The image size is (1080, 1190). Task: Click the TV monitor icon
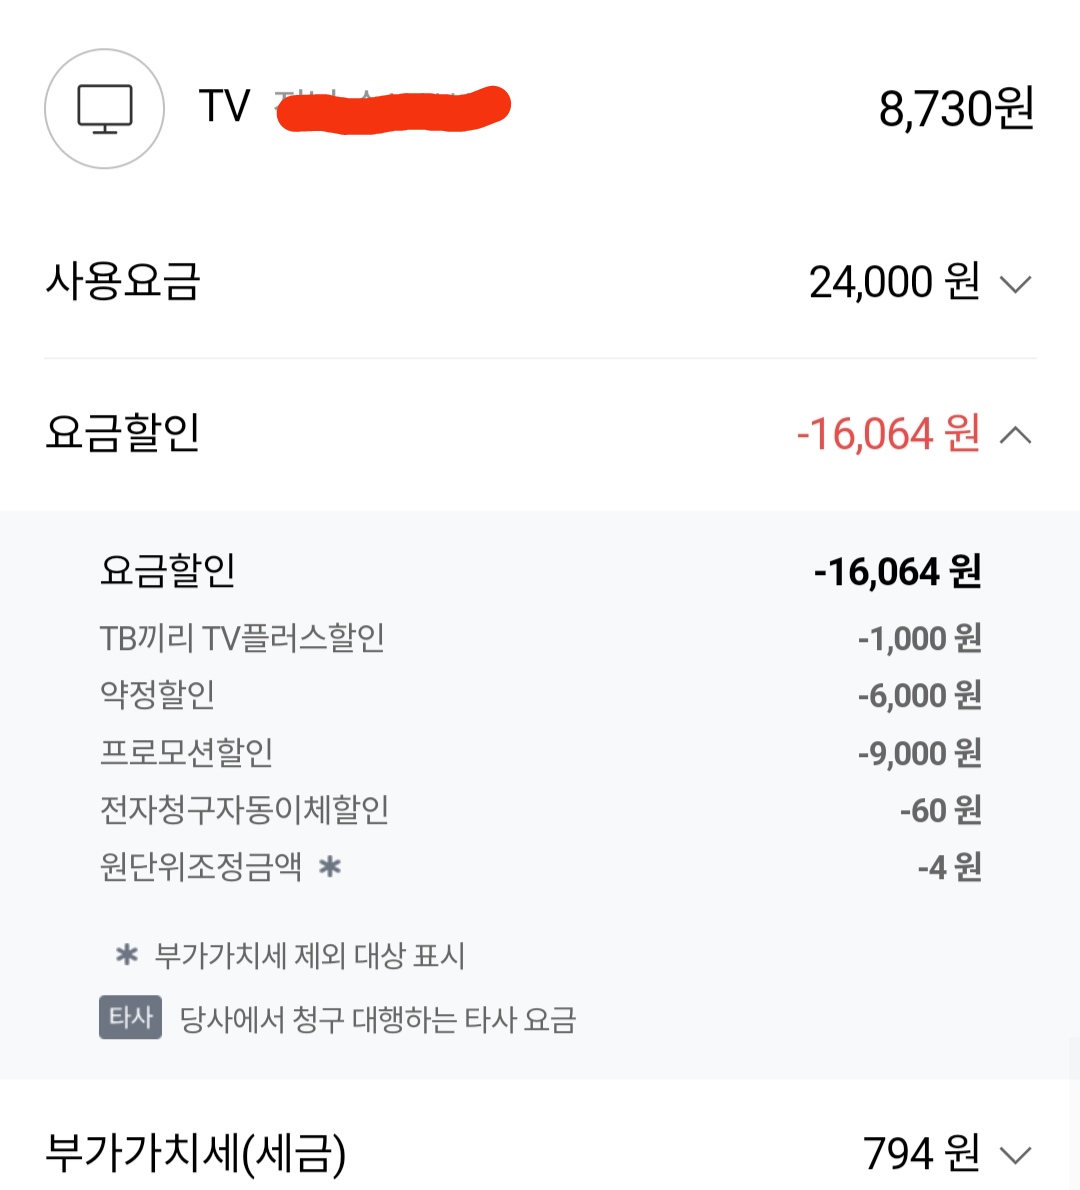pos(104,109)
